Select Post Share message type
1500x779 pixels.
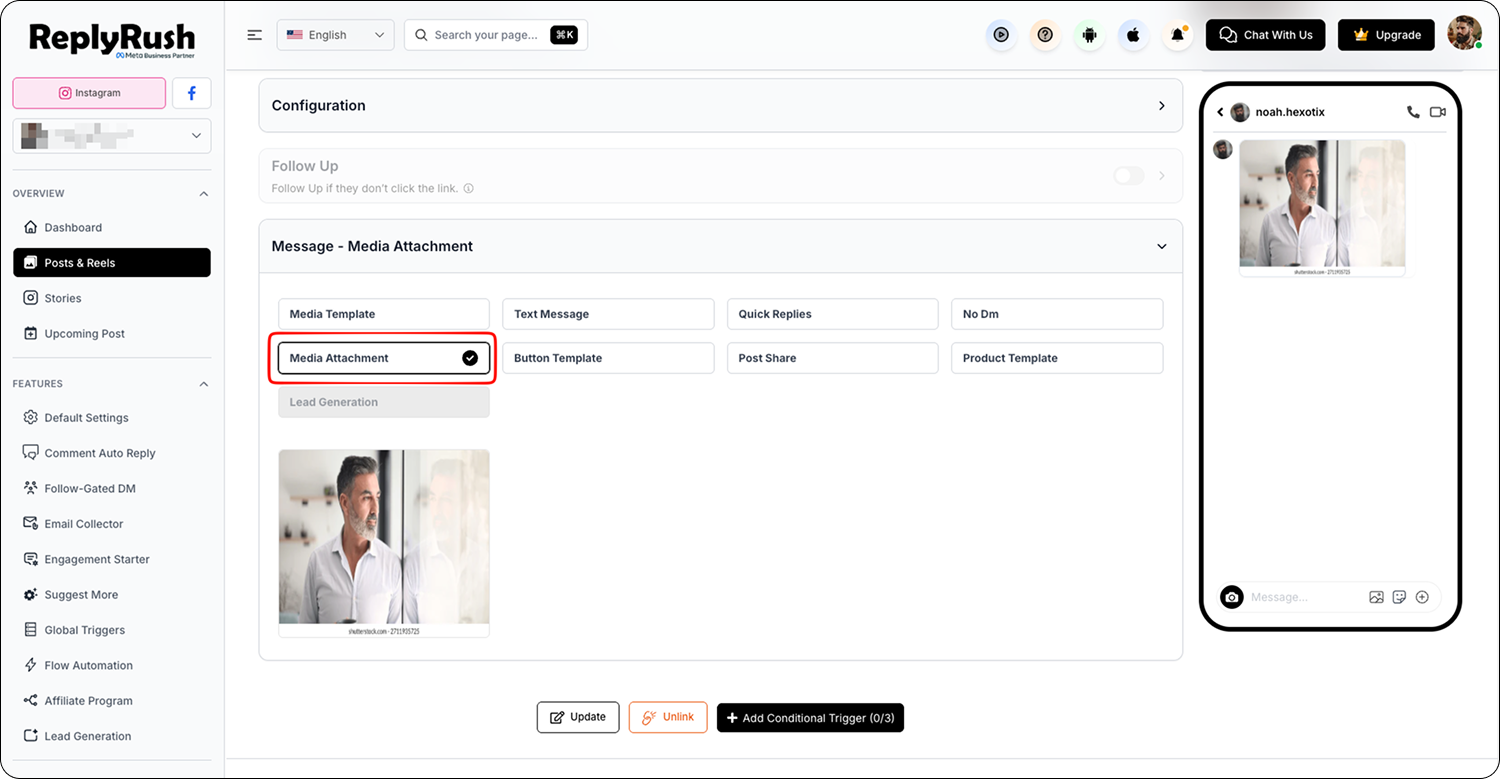[x=833, y=358]
